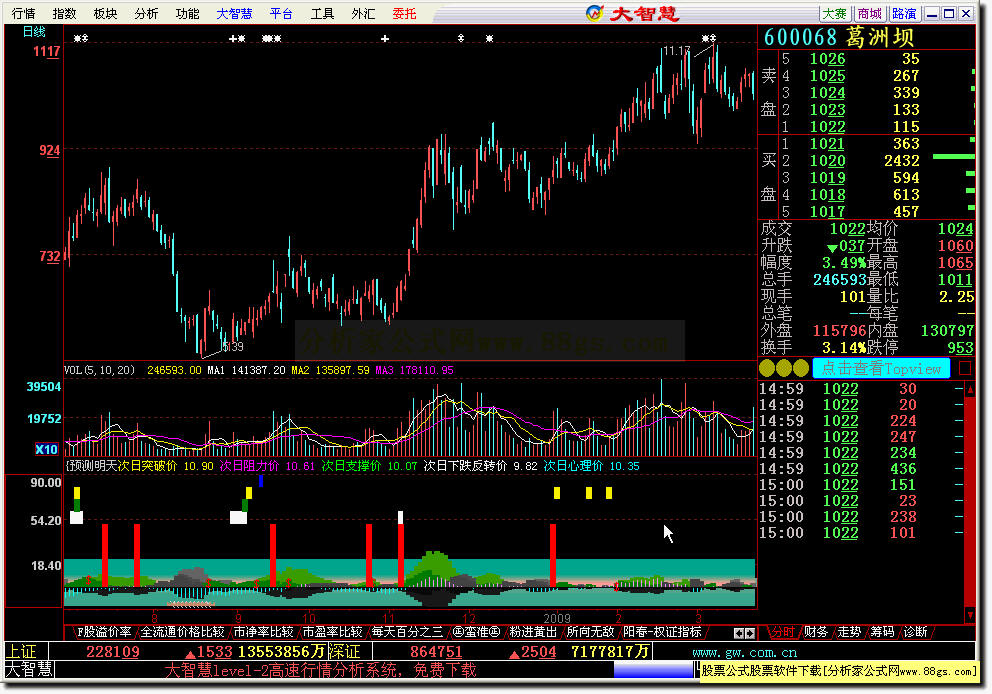
Task: Click the 15:00 tick row with volume 238
Action: (860, 517)
